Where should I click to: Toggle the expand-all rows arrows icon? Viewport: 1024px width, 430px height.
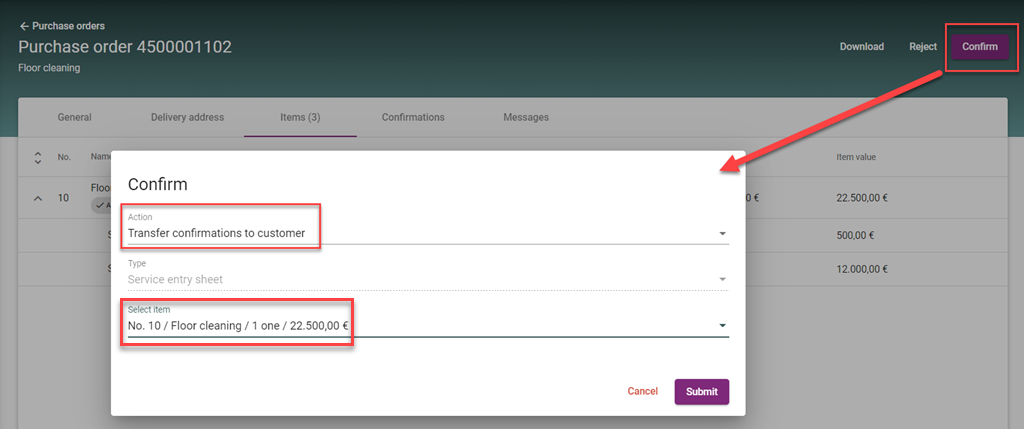[38, 157]
